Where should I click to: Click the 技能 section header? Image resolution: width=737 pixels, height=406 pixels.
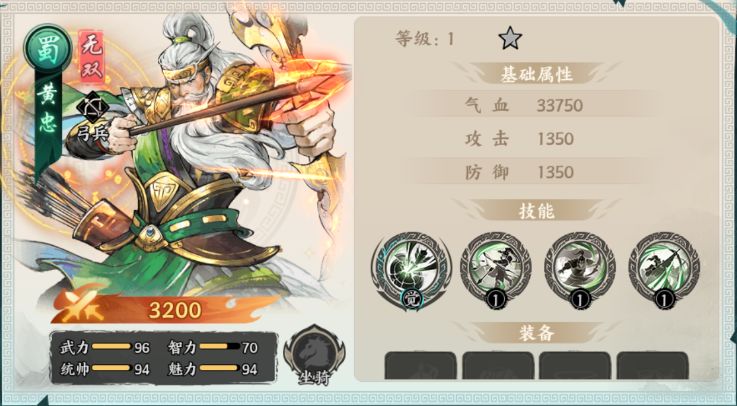point(536,211)
